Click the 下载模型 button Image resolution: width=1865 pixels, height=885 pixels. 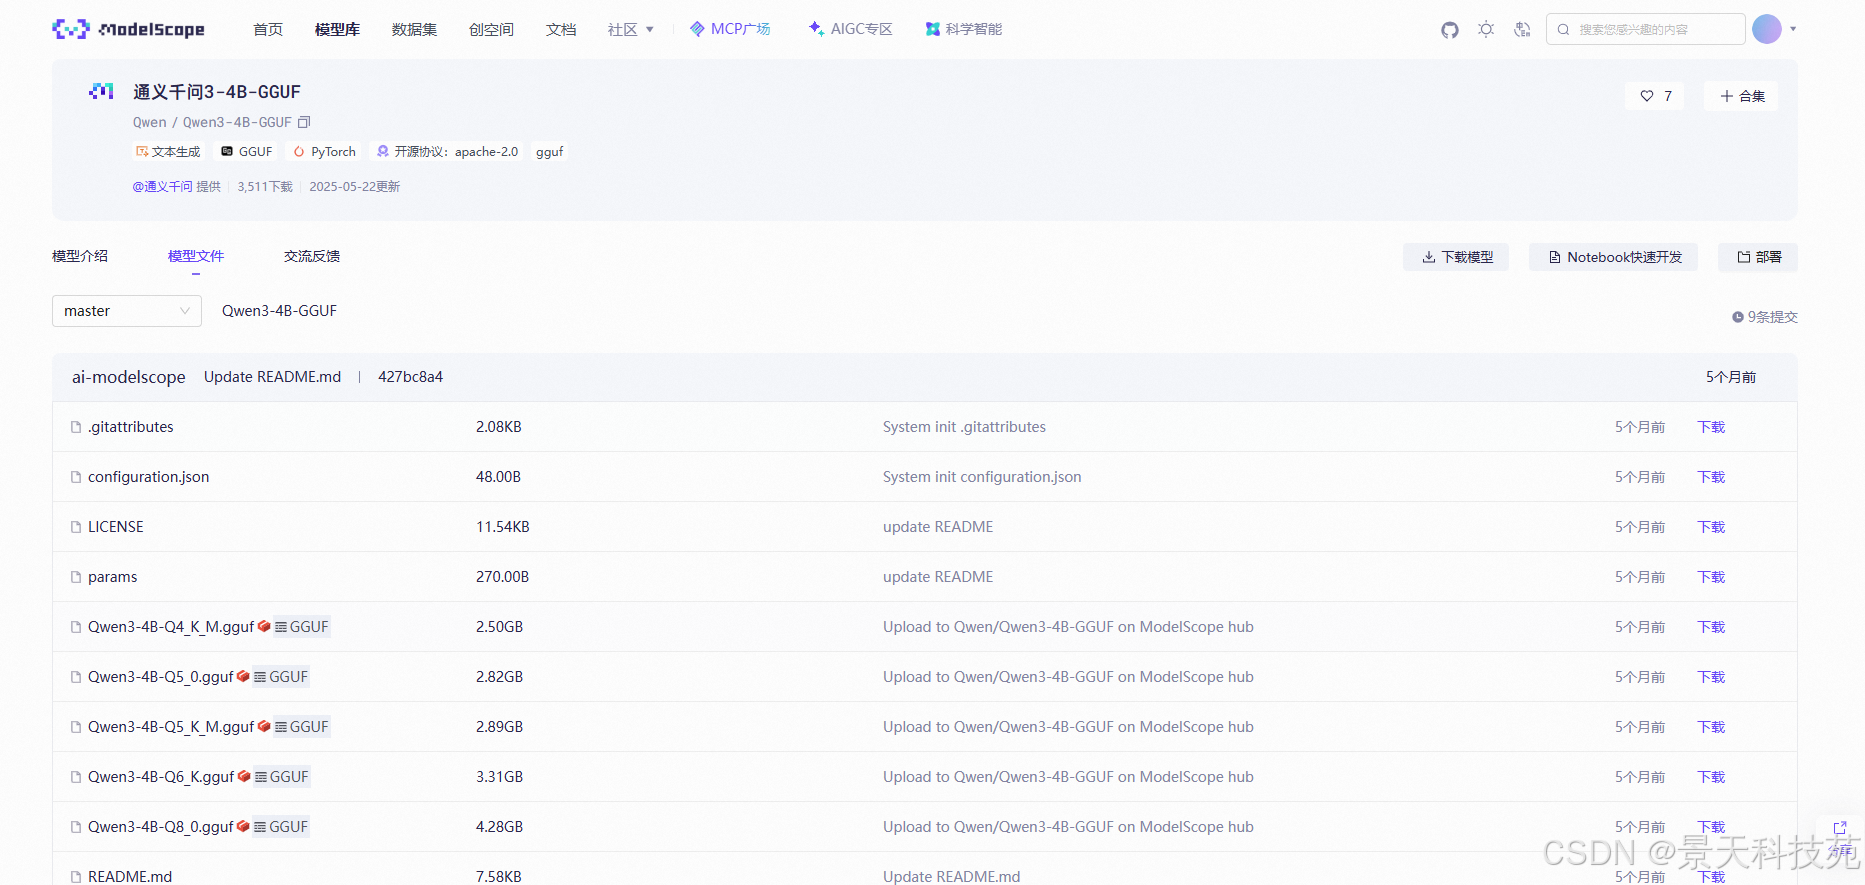pyautogui.click(x=1456, y=257)
